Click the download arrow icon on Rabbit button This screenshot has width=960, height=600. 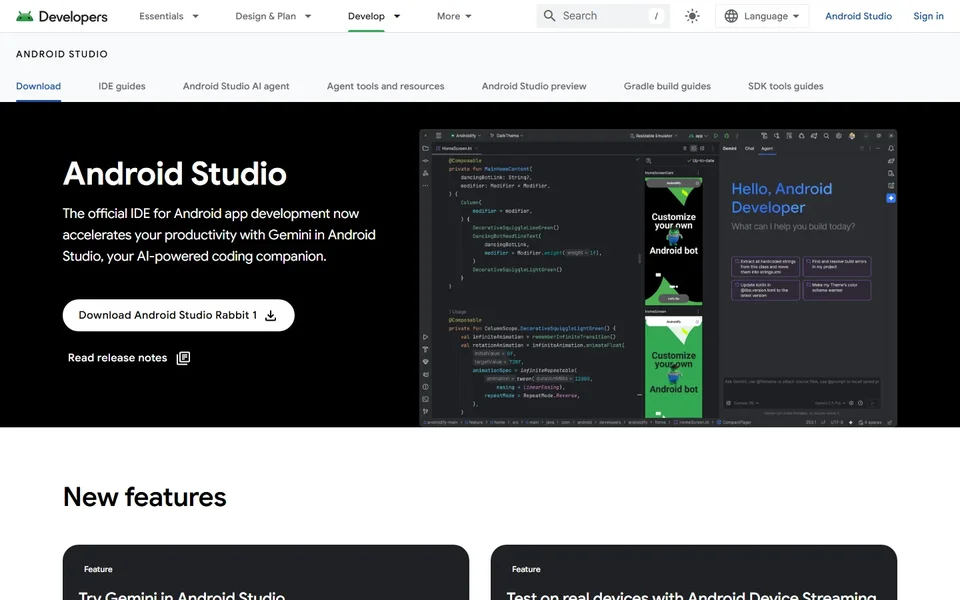[271, 315]
